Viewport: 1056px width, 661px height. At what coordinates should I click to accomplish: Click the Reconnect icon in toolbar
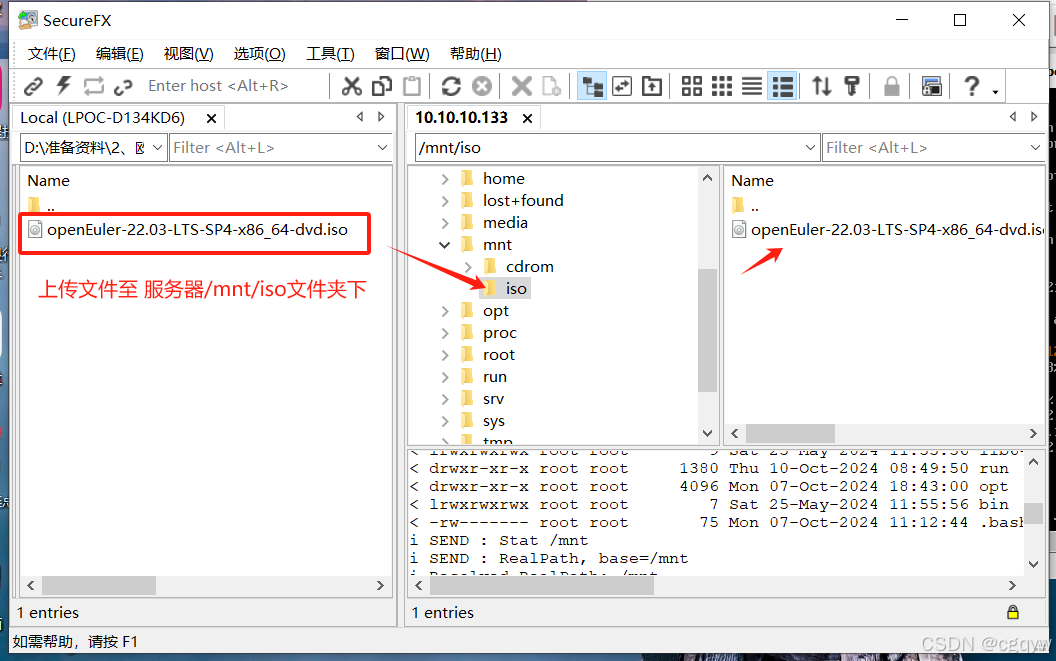pyautogui.click(x=94, y=86)
